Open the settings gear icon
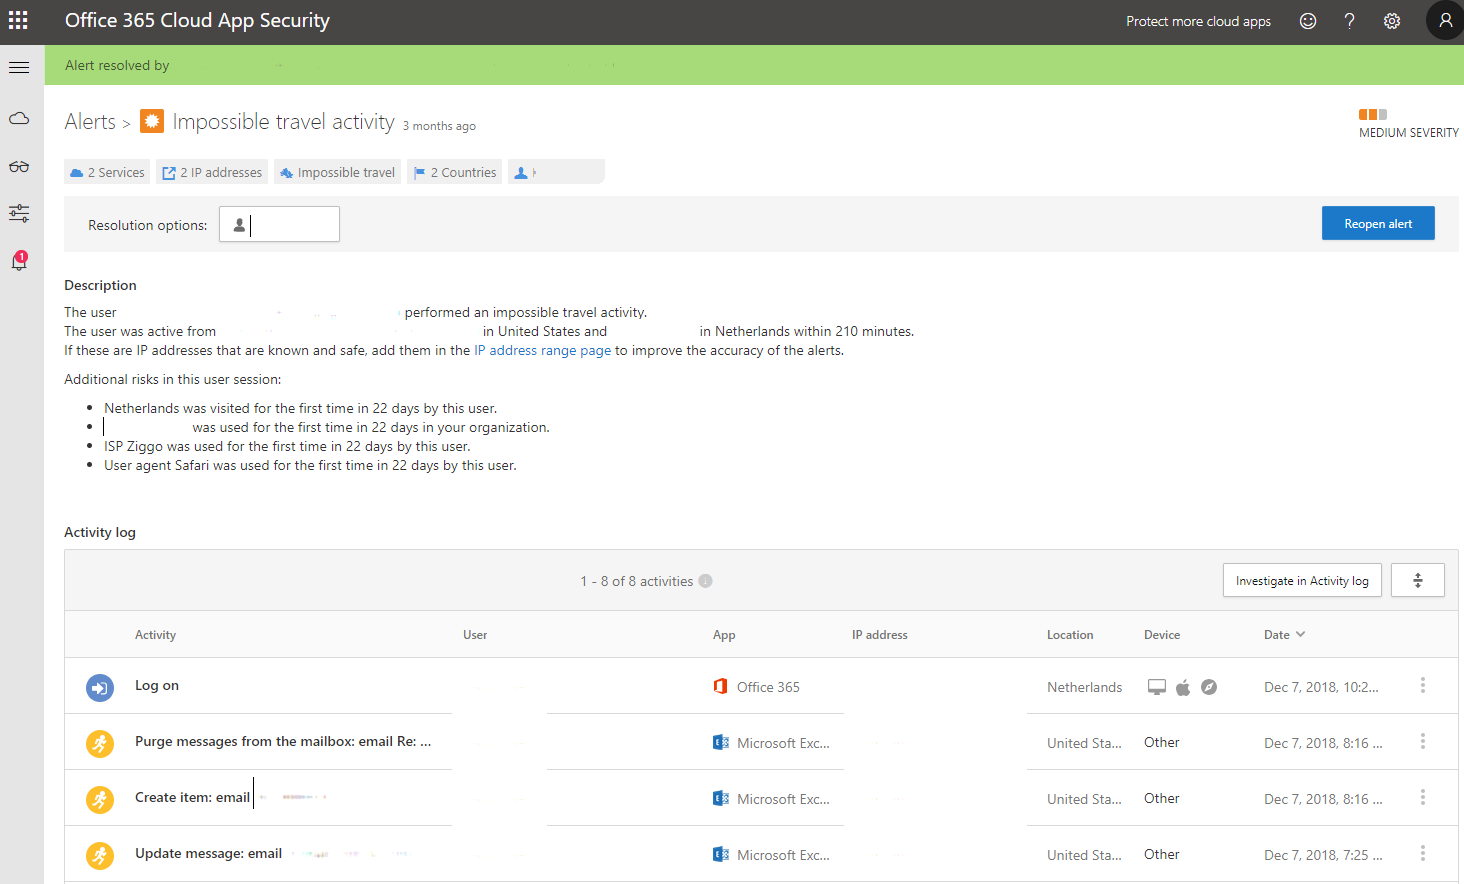1464x884 pixels. pos(1392,21)
